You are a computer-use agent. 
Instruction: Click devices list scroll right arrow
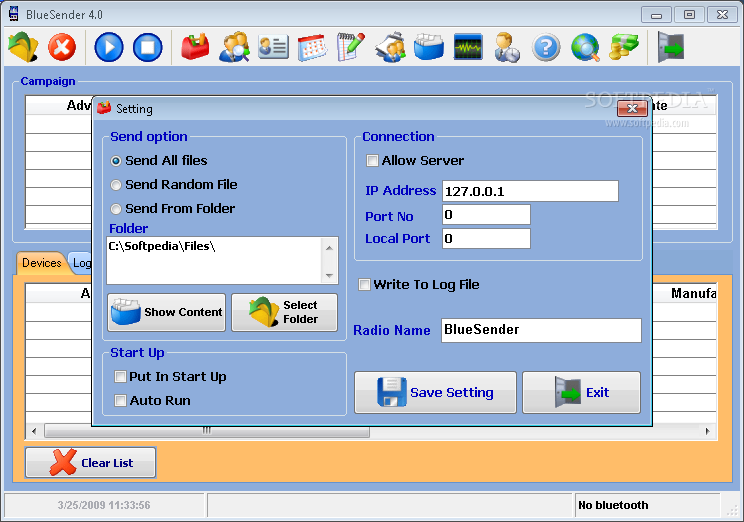(x=707, y=431)
